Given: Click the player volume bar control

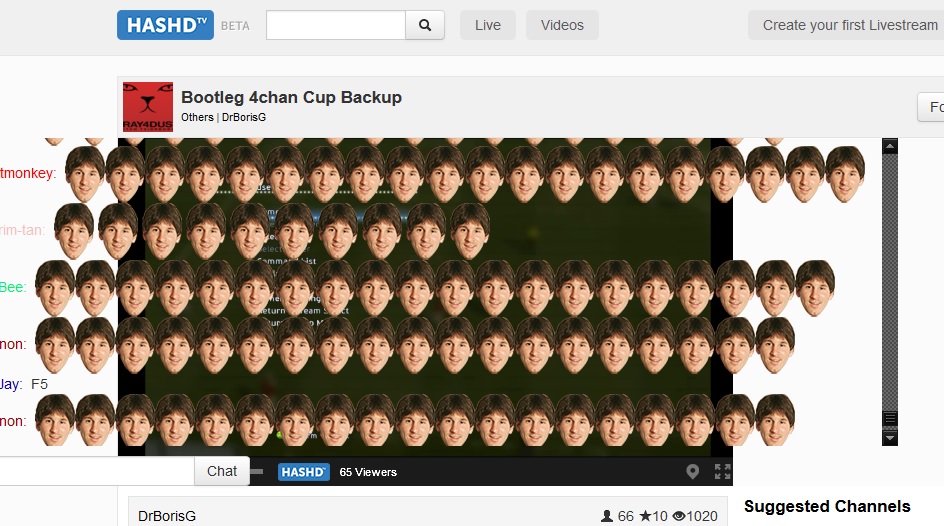Looking at the screenshot, I should click(x=256, y=472).
